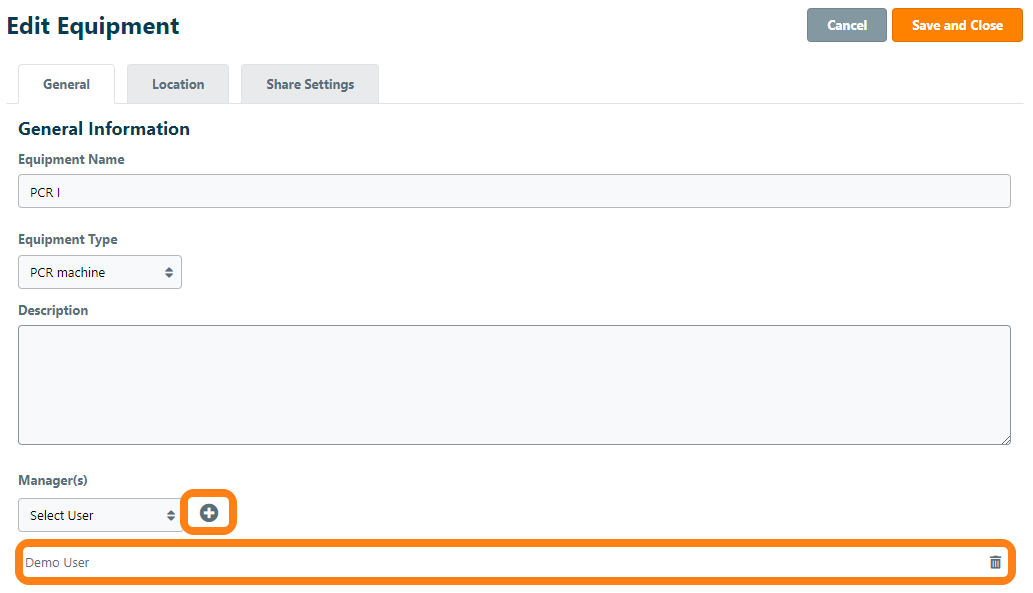Click inside the Description text area

click(514, 384)
